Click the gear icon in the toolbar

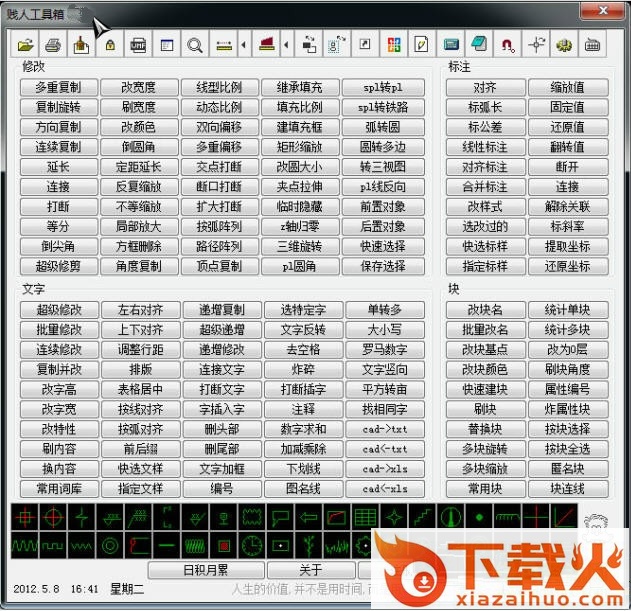tap(564, 45)
